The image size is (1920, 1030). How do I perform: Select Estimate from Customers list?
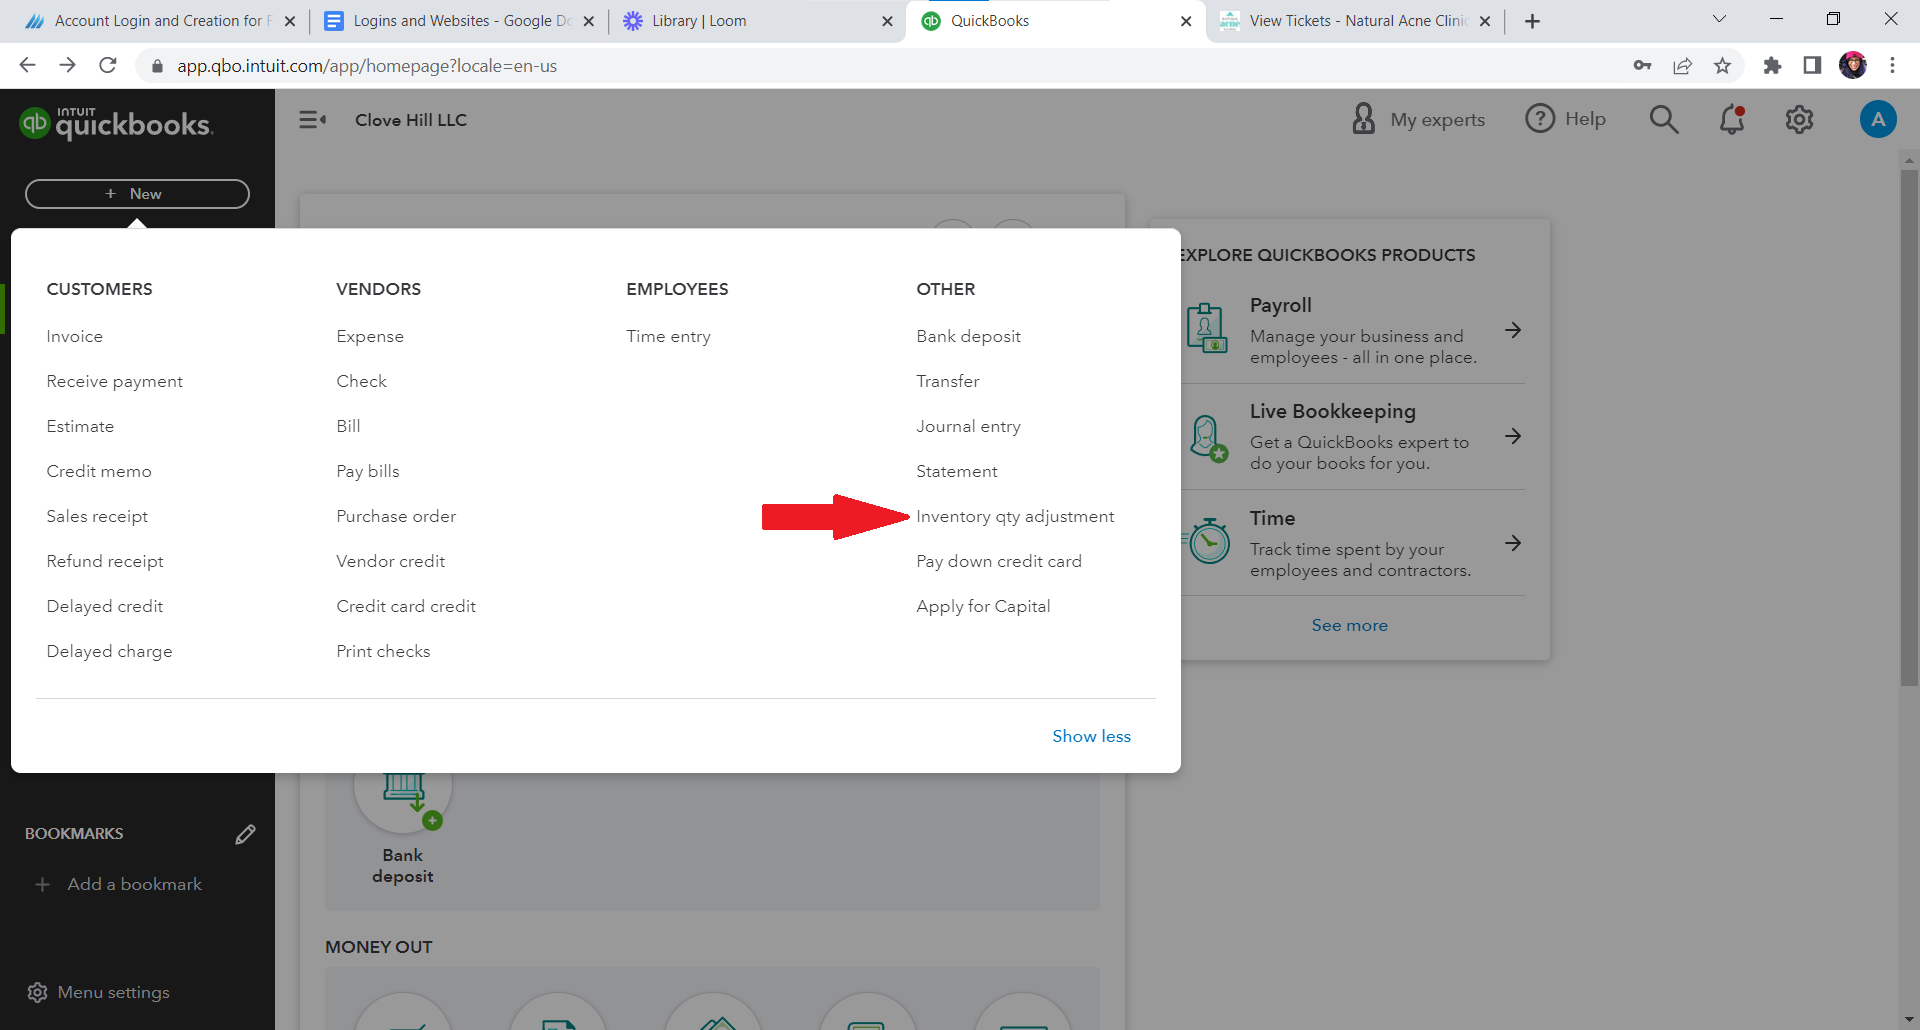[80, 426]
